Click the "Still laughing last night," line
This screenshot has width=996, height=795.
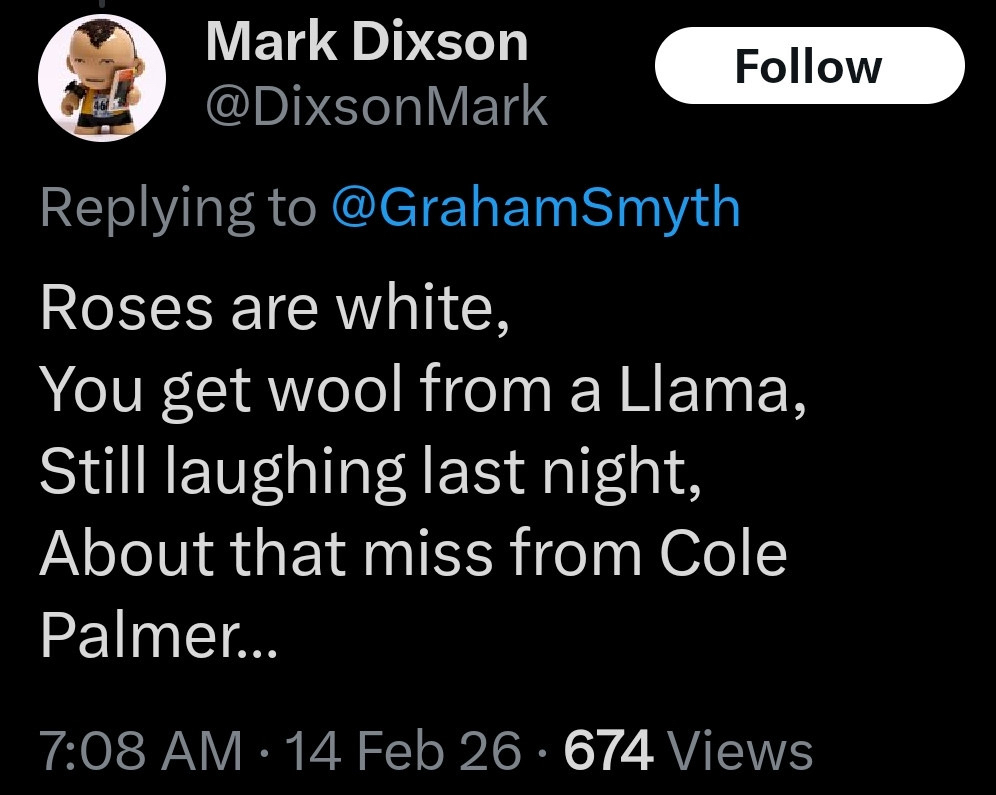369,472
